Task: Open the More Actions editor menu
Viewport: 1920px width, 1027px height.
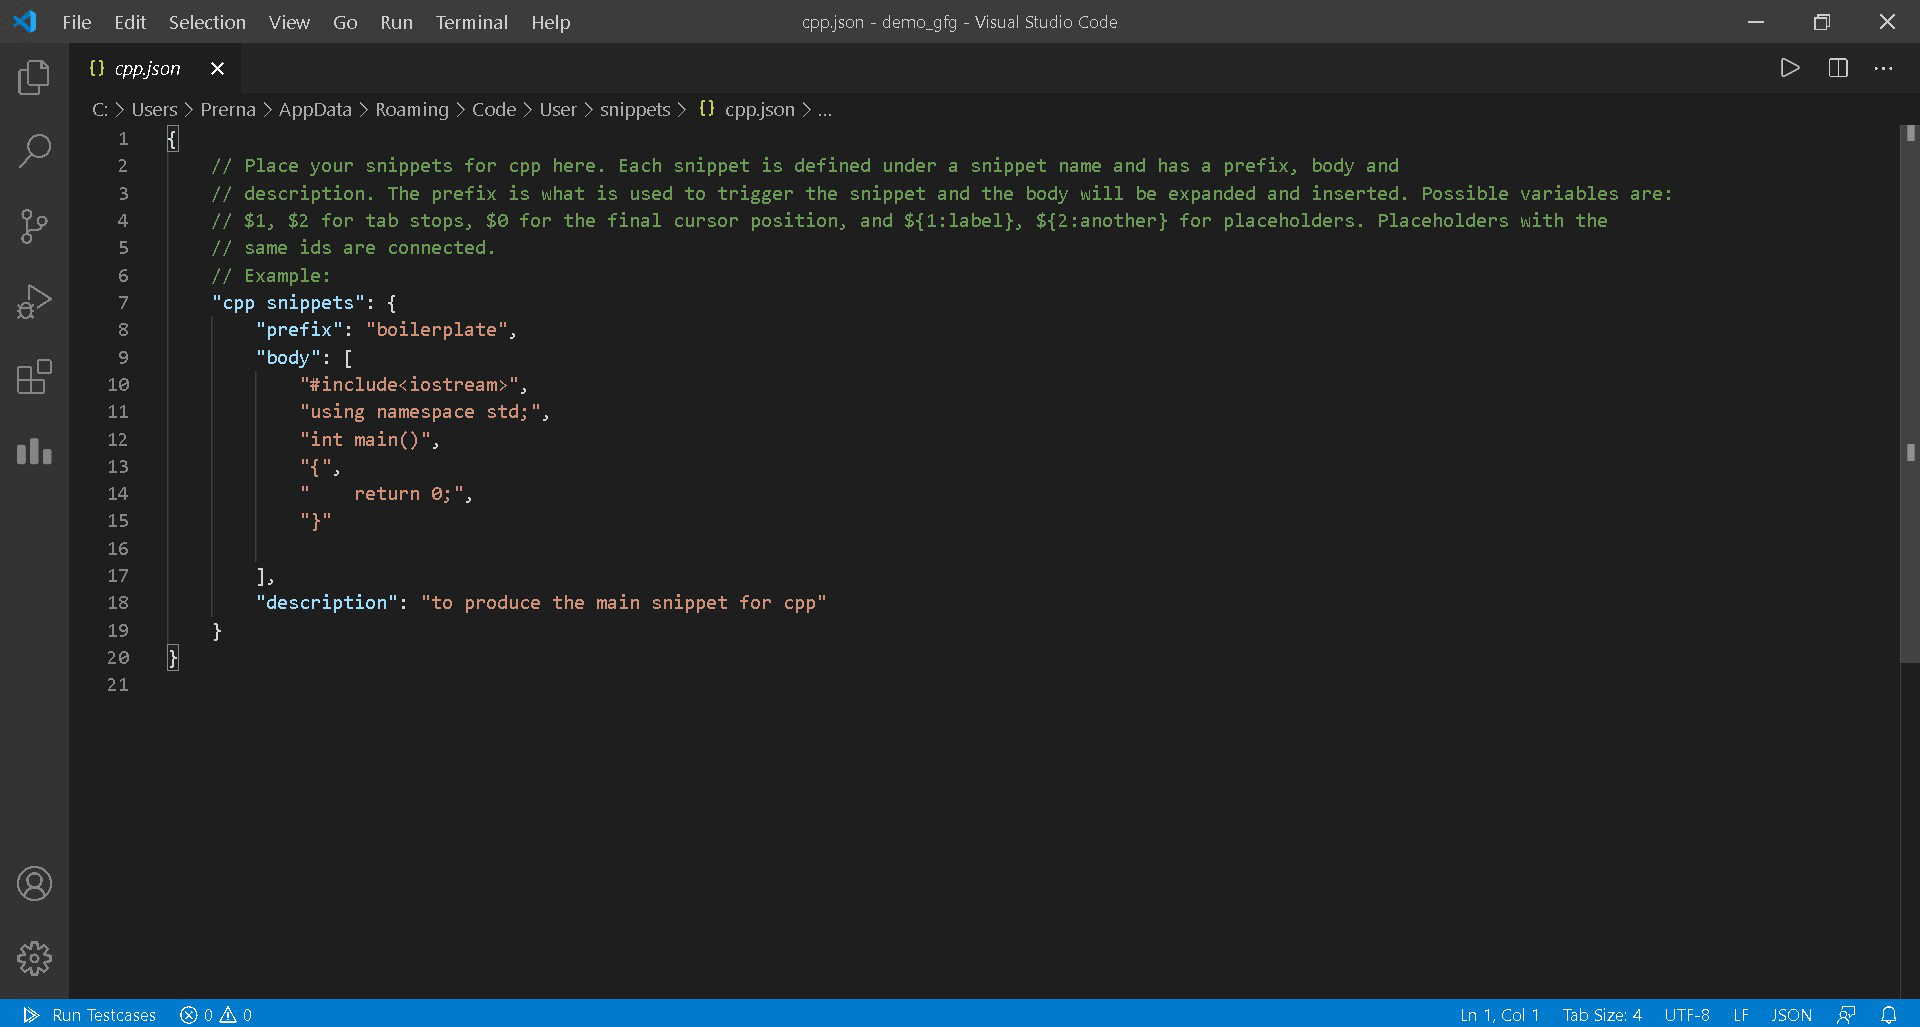Action: point(1885,68)
